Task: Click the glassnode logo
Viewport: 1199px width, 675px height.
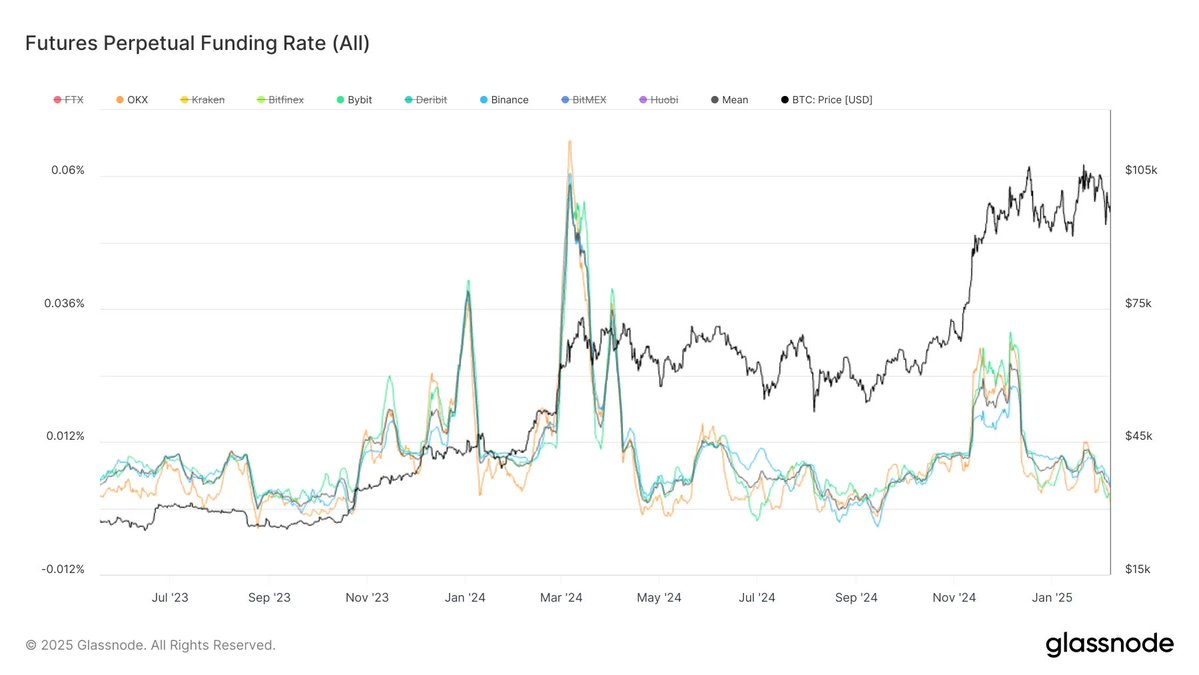Action: click(1110, 644)
